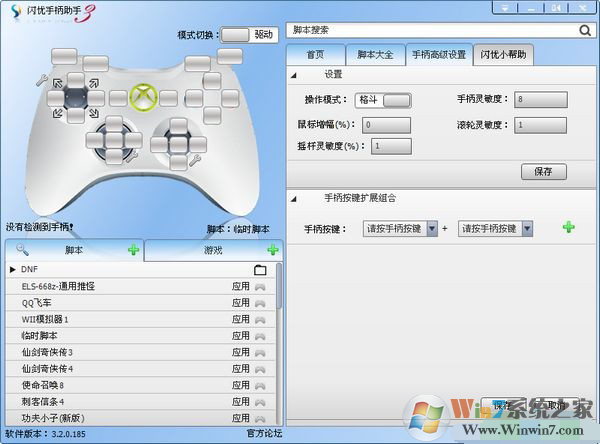Click gamepad icon for WII模拟器1 row

[x=260, y=320]
